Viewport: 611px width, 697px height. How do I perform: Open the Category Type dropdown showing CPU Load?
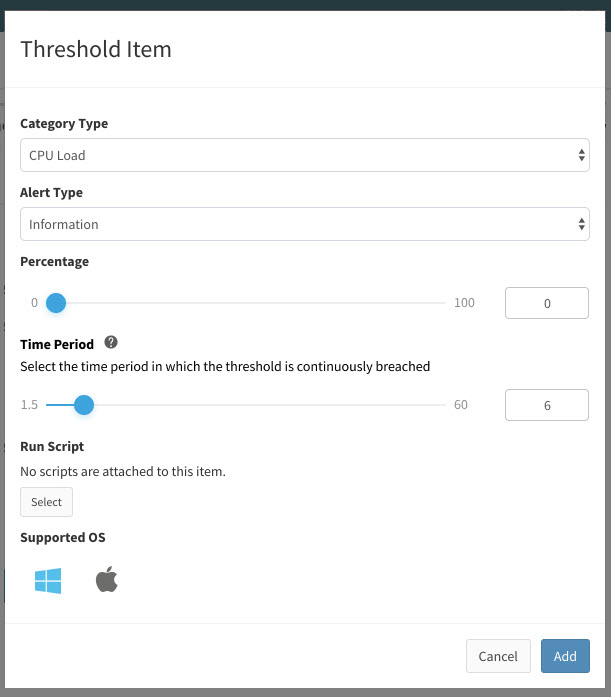click(305, 155)
